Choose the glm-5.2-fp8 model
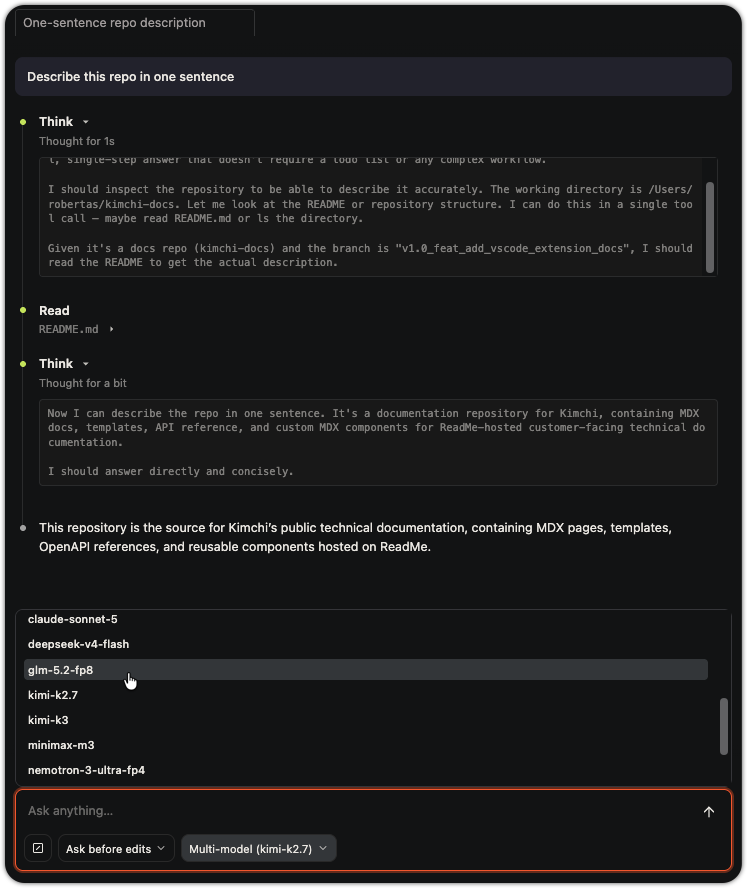The height and width of the screenshot is (888, 747). click(366, 669)
